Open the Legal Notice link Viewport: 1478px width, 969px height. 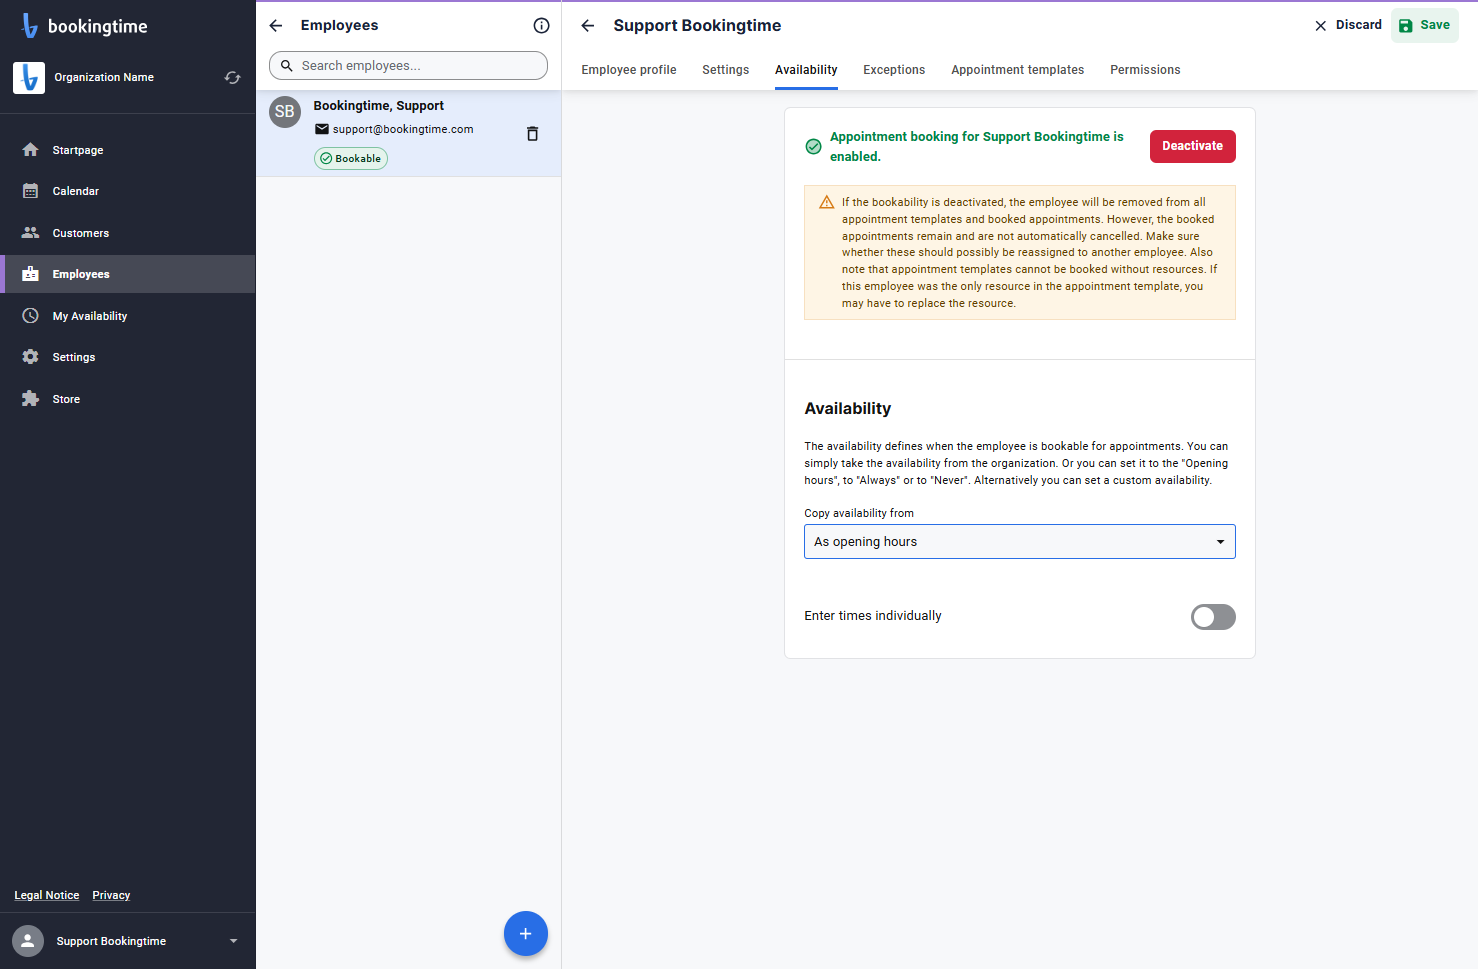click(x=47, y=895)
